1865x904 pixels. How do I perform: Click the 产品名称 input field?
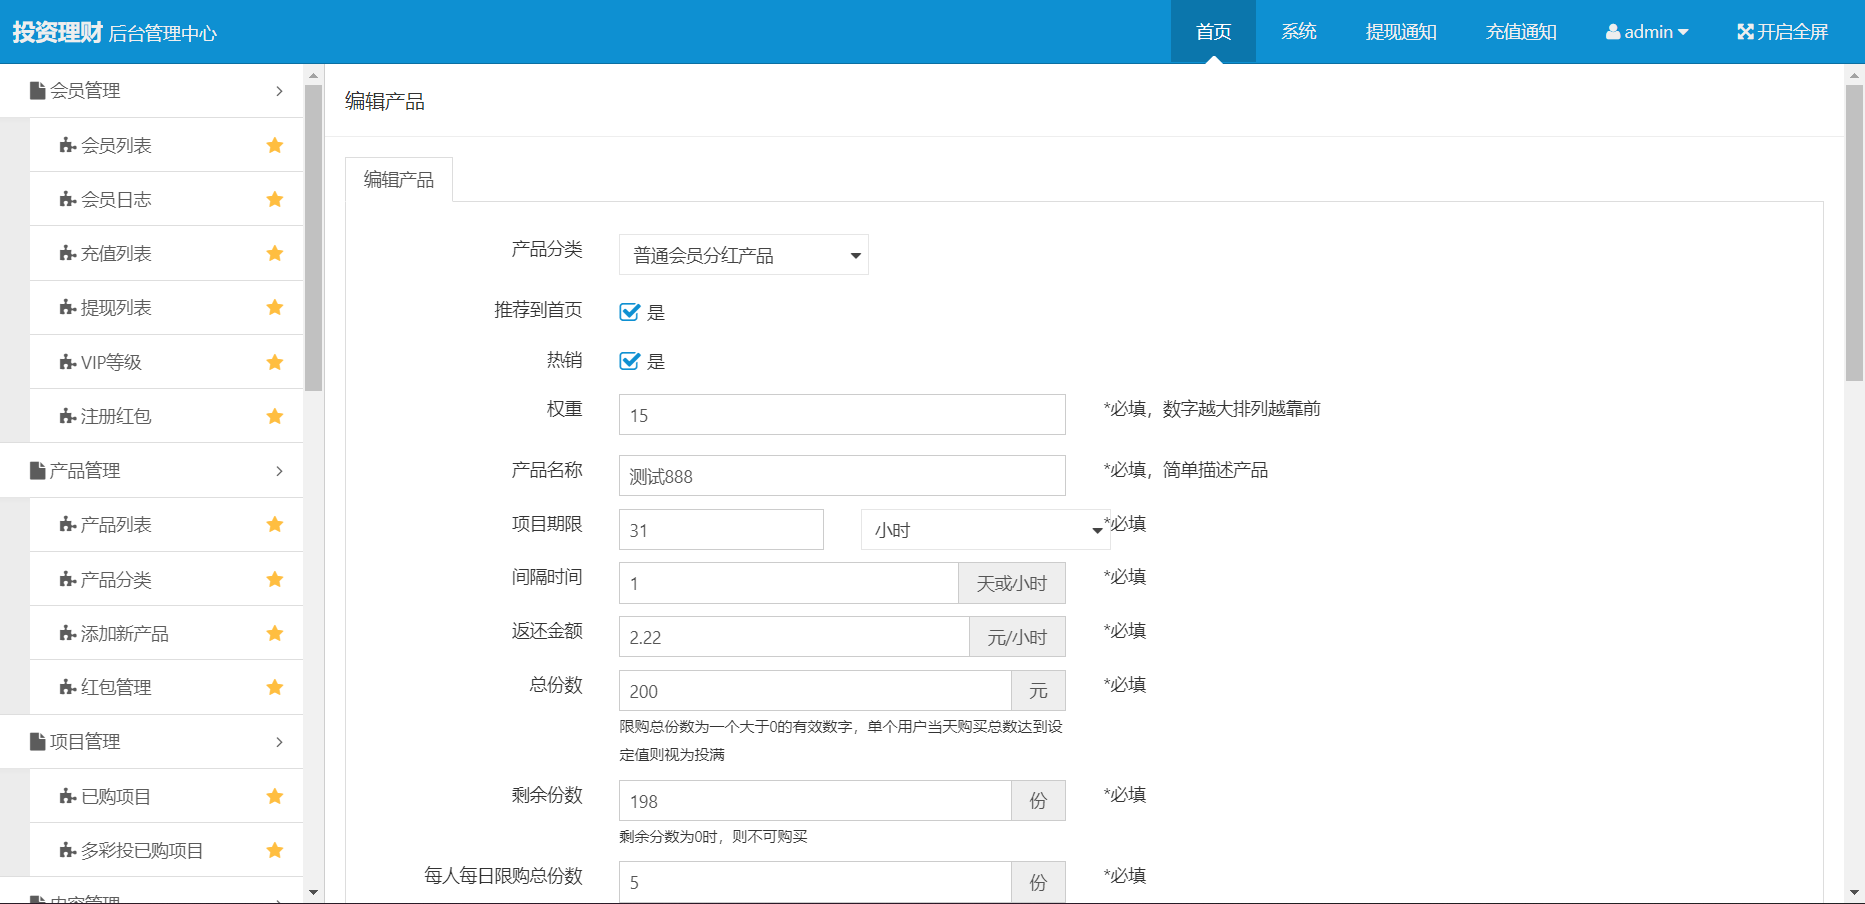(842, 476)
